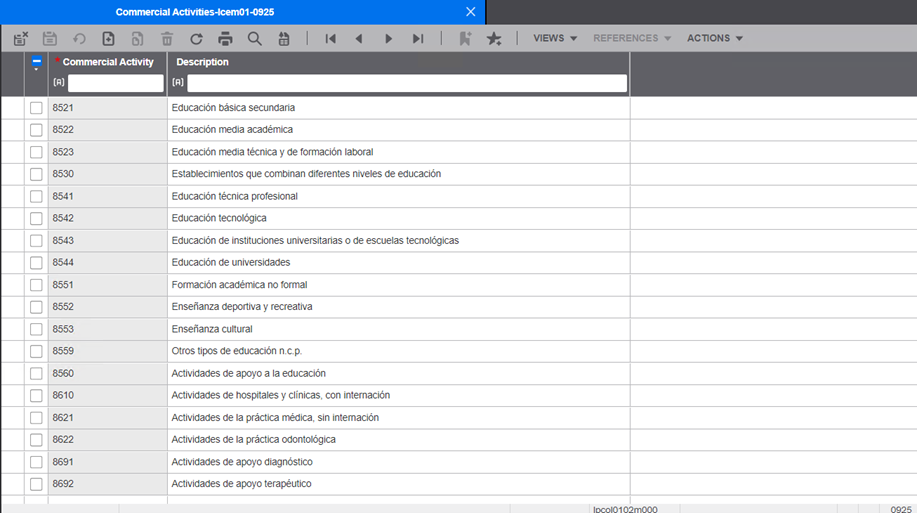
Task: Click the Refresh icon in toolbar
Action: click(196, 38)
